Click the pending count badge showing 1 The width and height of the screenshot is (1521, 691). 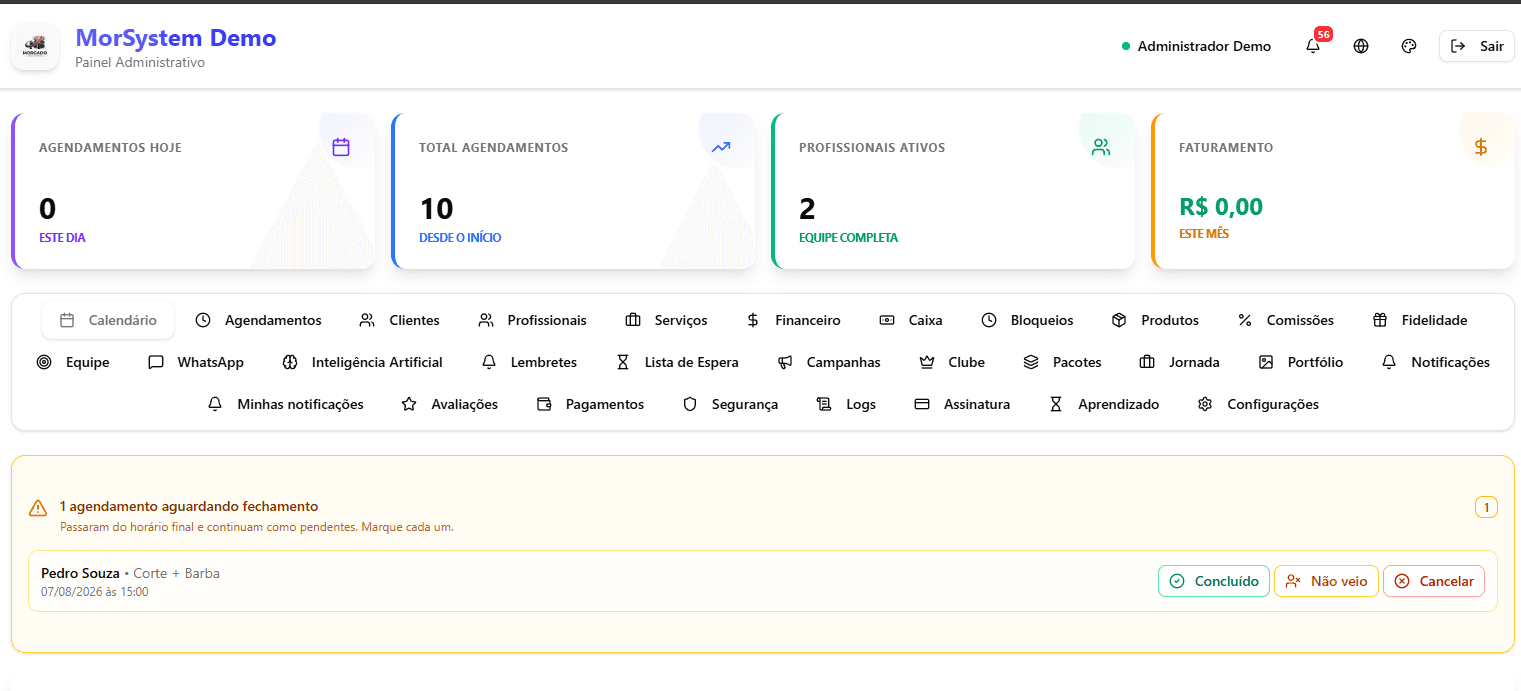pos(1486,508)
